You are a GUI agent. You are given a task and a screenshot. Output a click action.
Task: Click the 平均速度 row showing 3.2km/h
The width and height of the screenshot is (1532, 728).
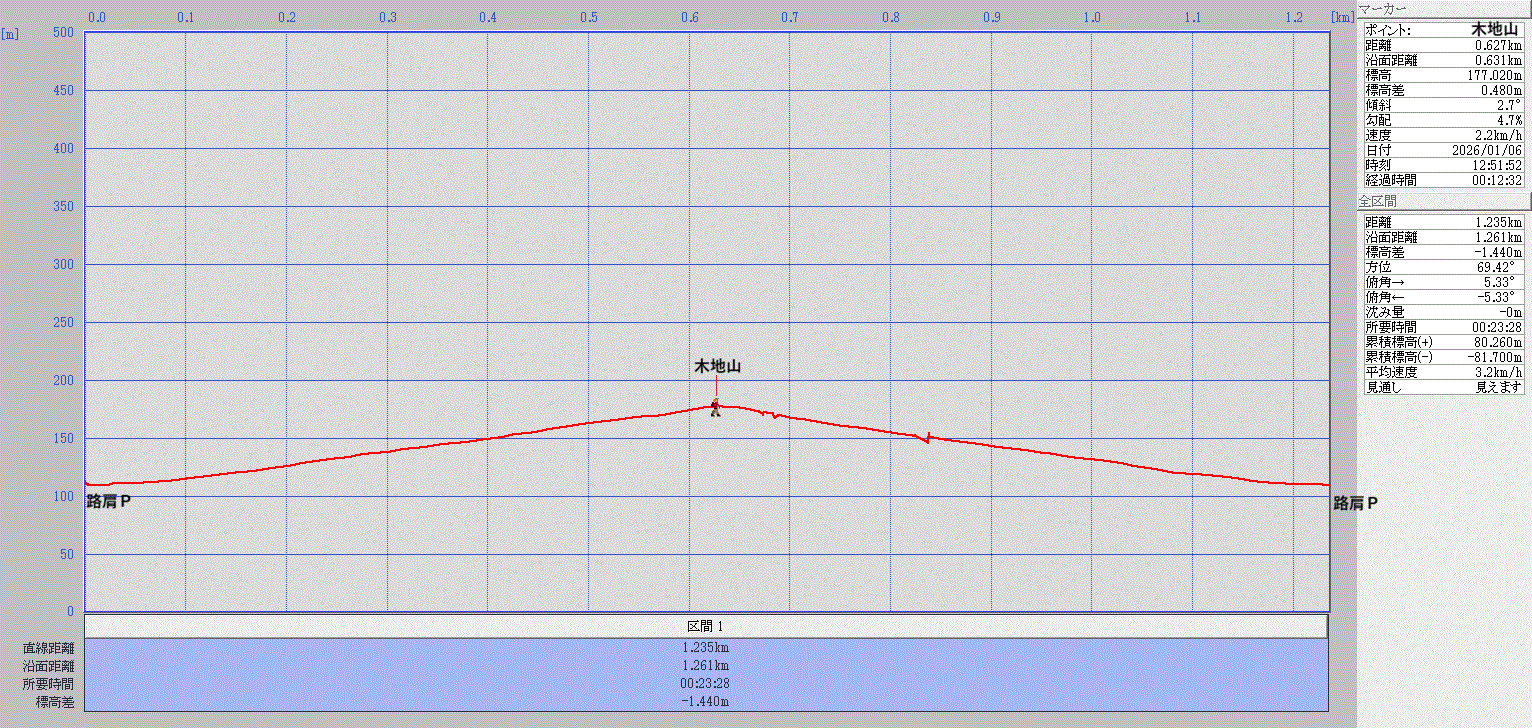click(x=1443, y=372)
